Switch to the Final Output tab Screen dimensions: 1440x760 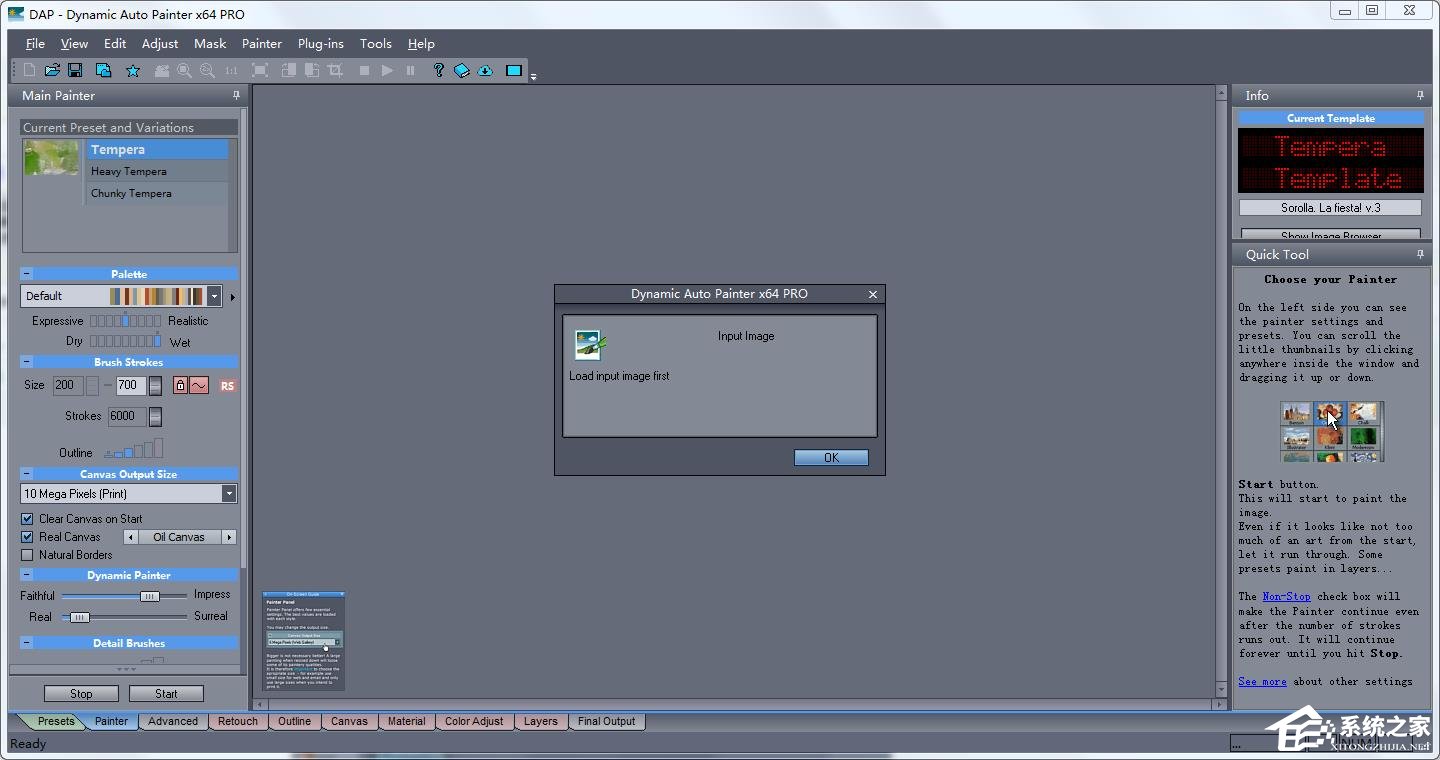tap(606, 721)
